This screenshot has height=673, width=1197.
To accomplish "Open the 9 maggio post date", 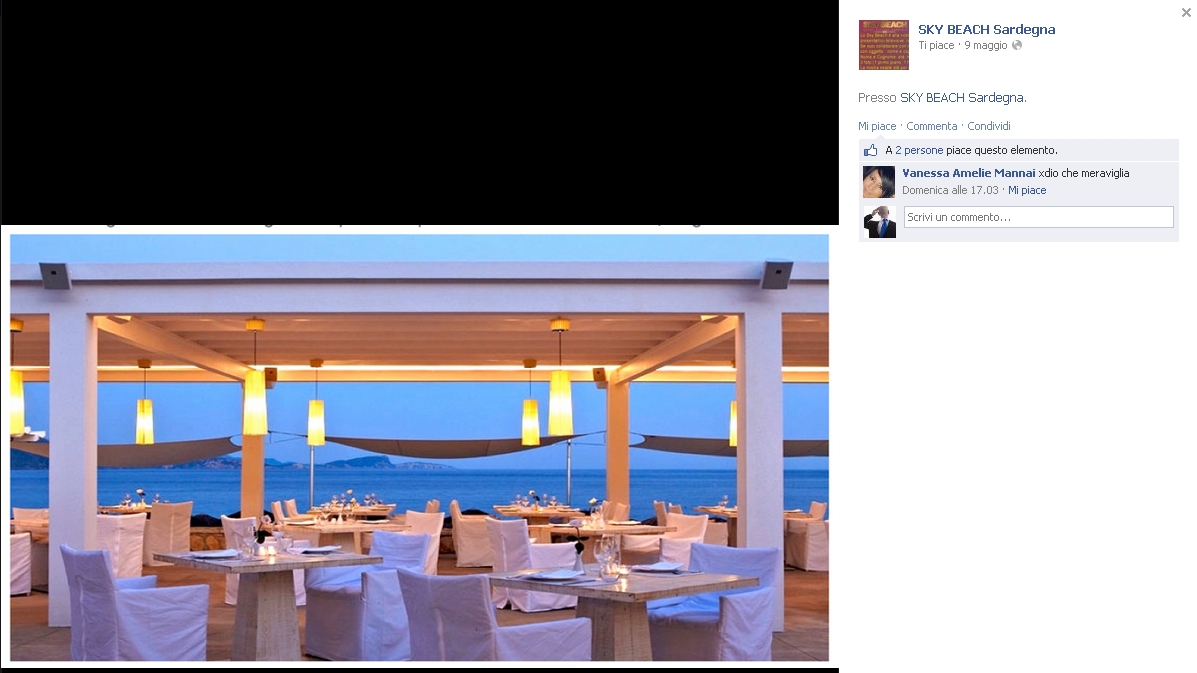I will 986,46.
